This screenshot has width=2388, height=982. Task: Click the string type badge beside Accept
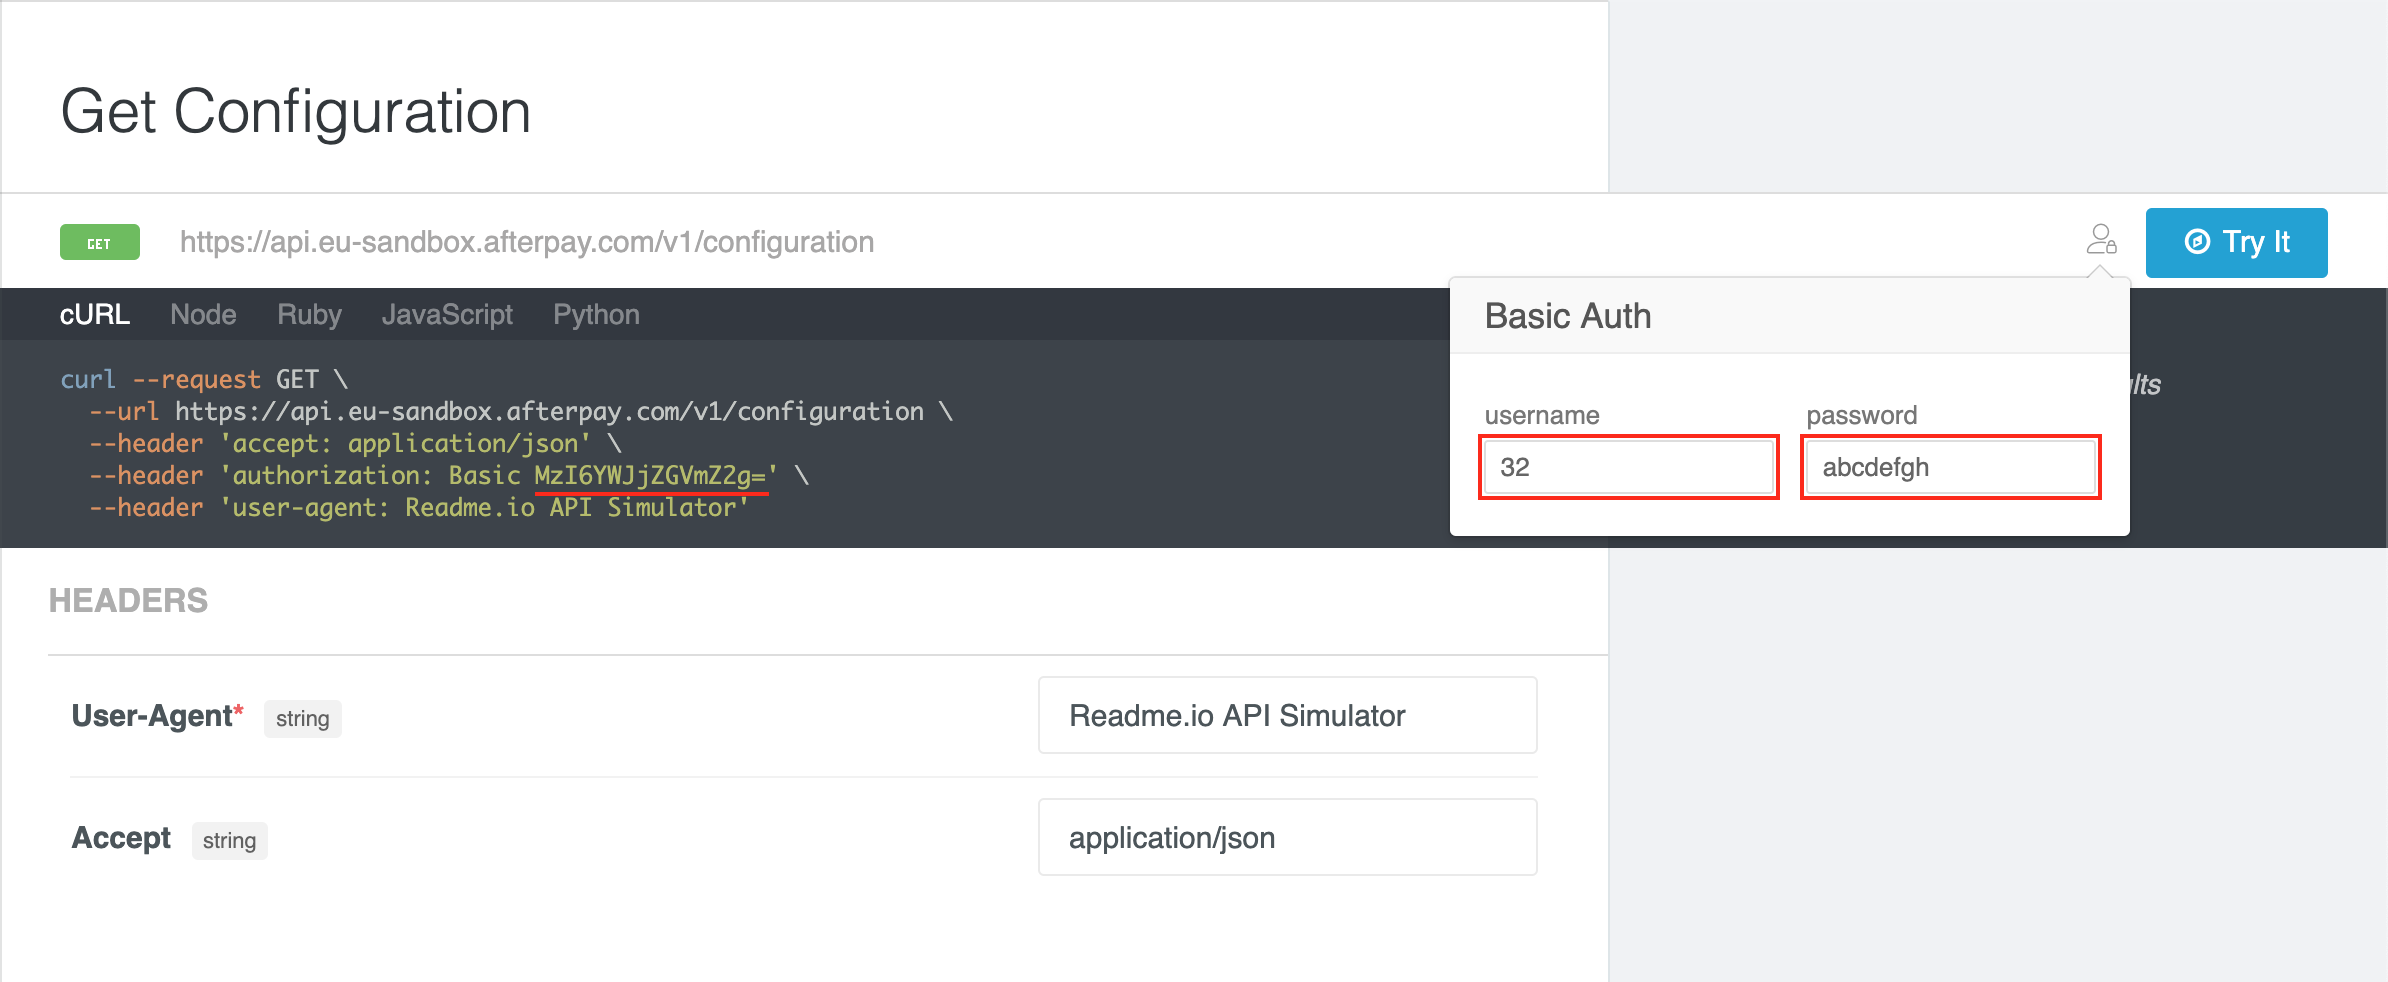point(229,841)
